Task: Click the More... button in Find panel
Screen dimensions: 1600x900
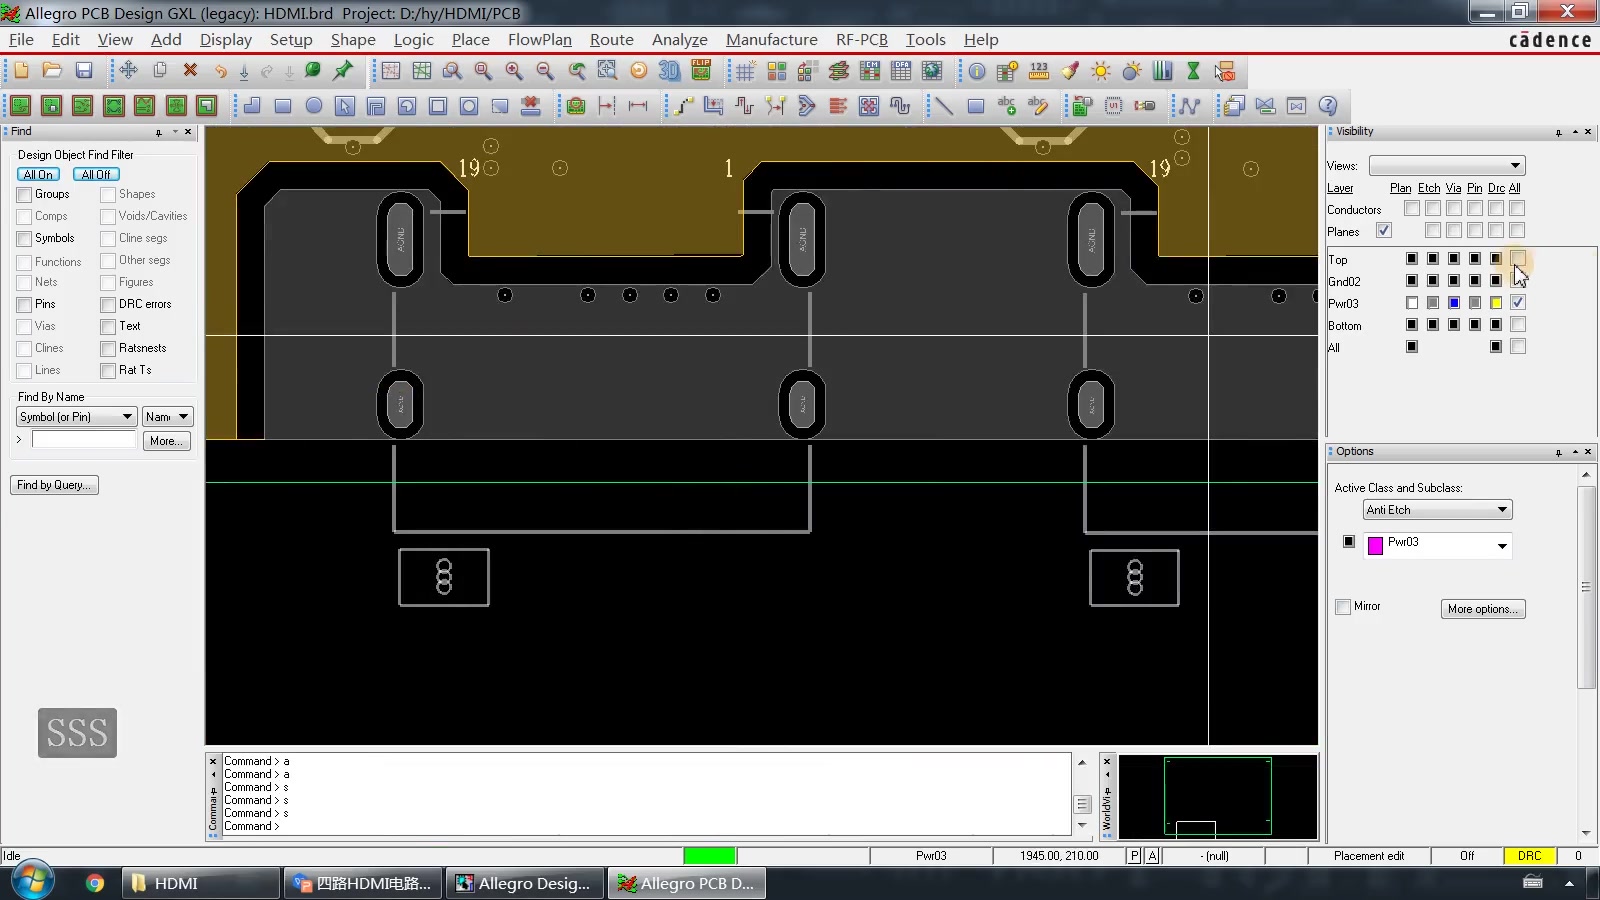Action: [166, 441]
